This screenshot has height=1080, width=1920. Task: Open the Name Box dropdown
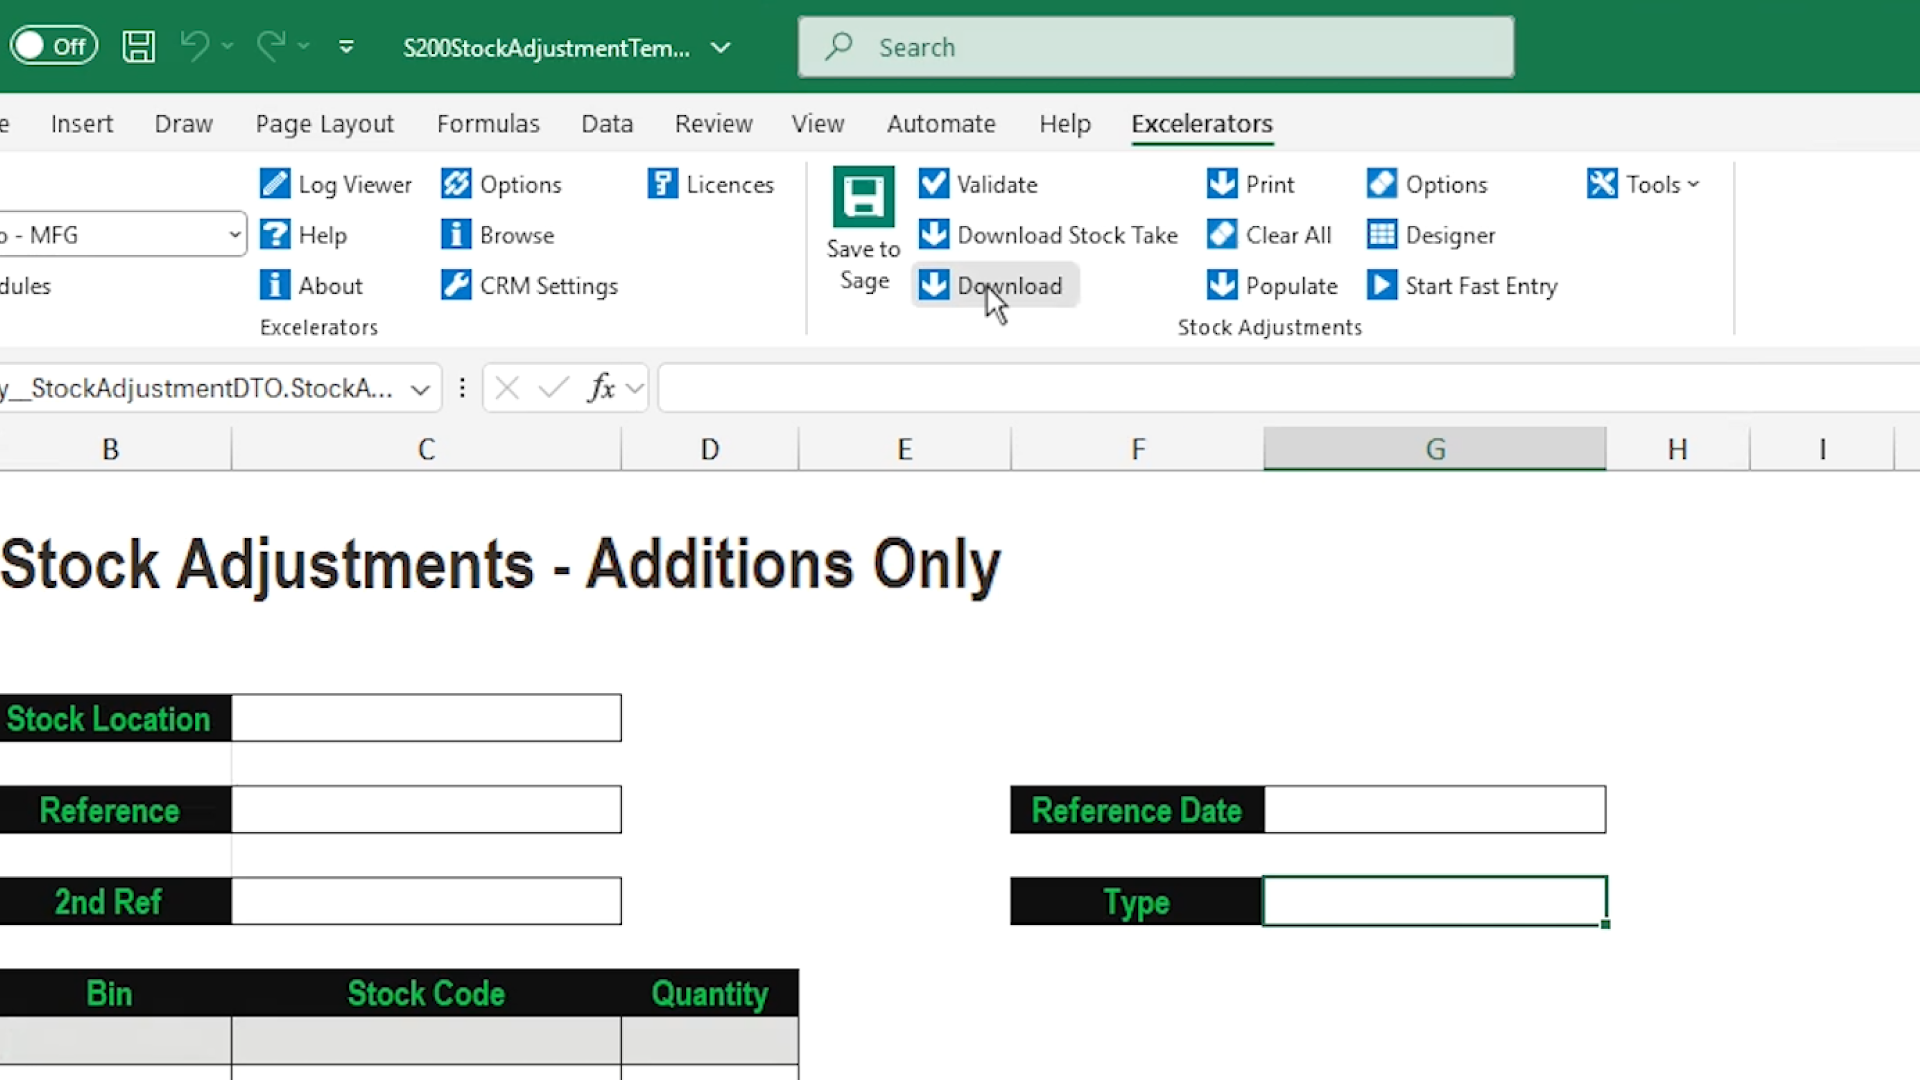418,388
